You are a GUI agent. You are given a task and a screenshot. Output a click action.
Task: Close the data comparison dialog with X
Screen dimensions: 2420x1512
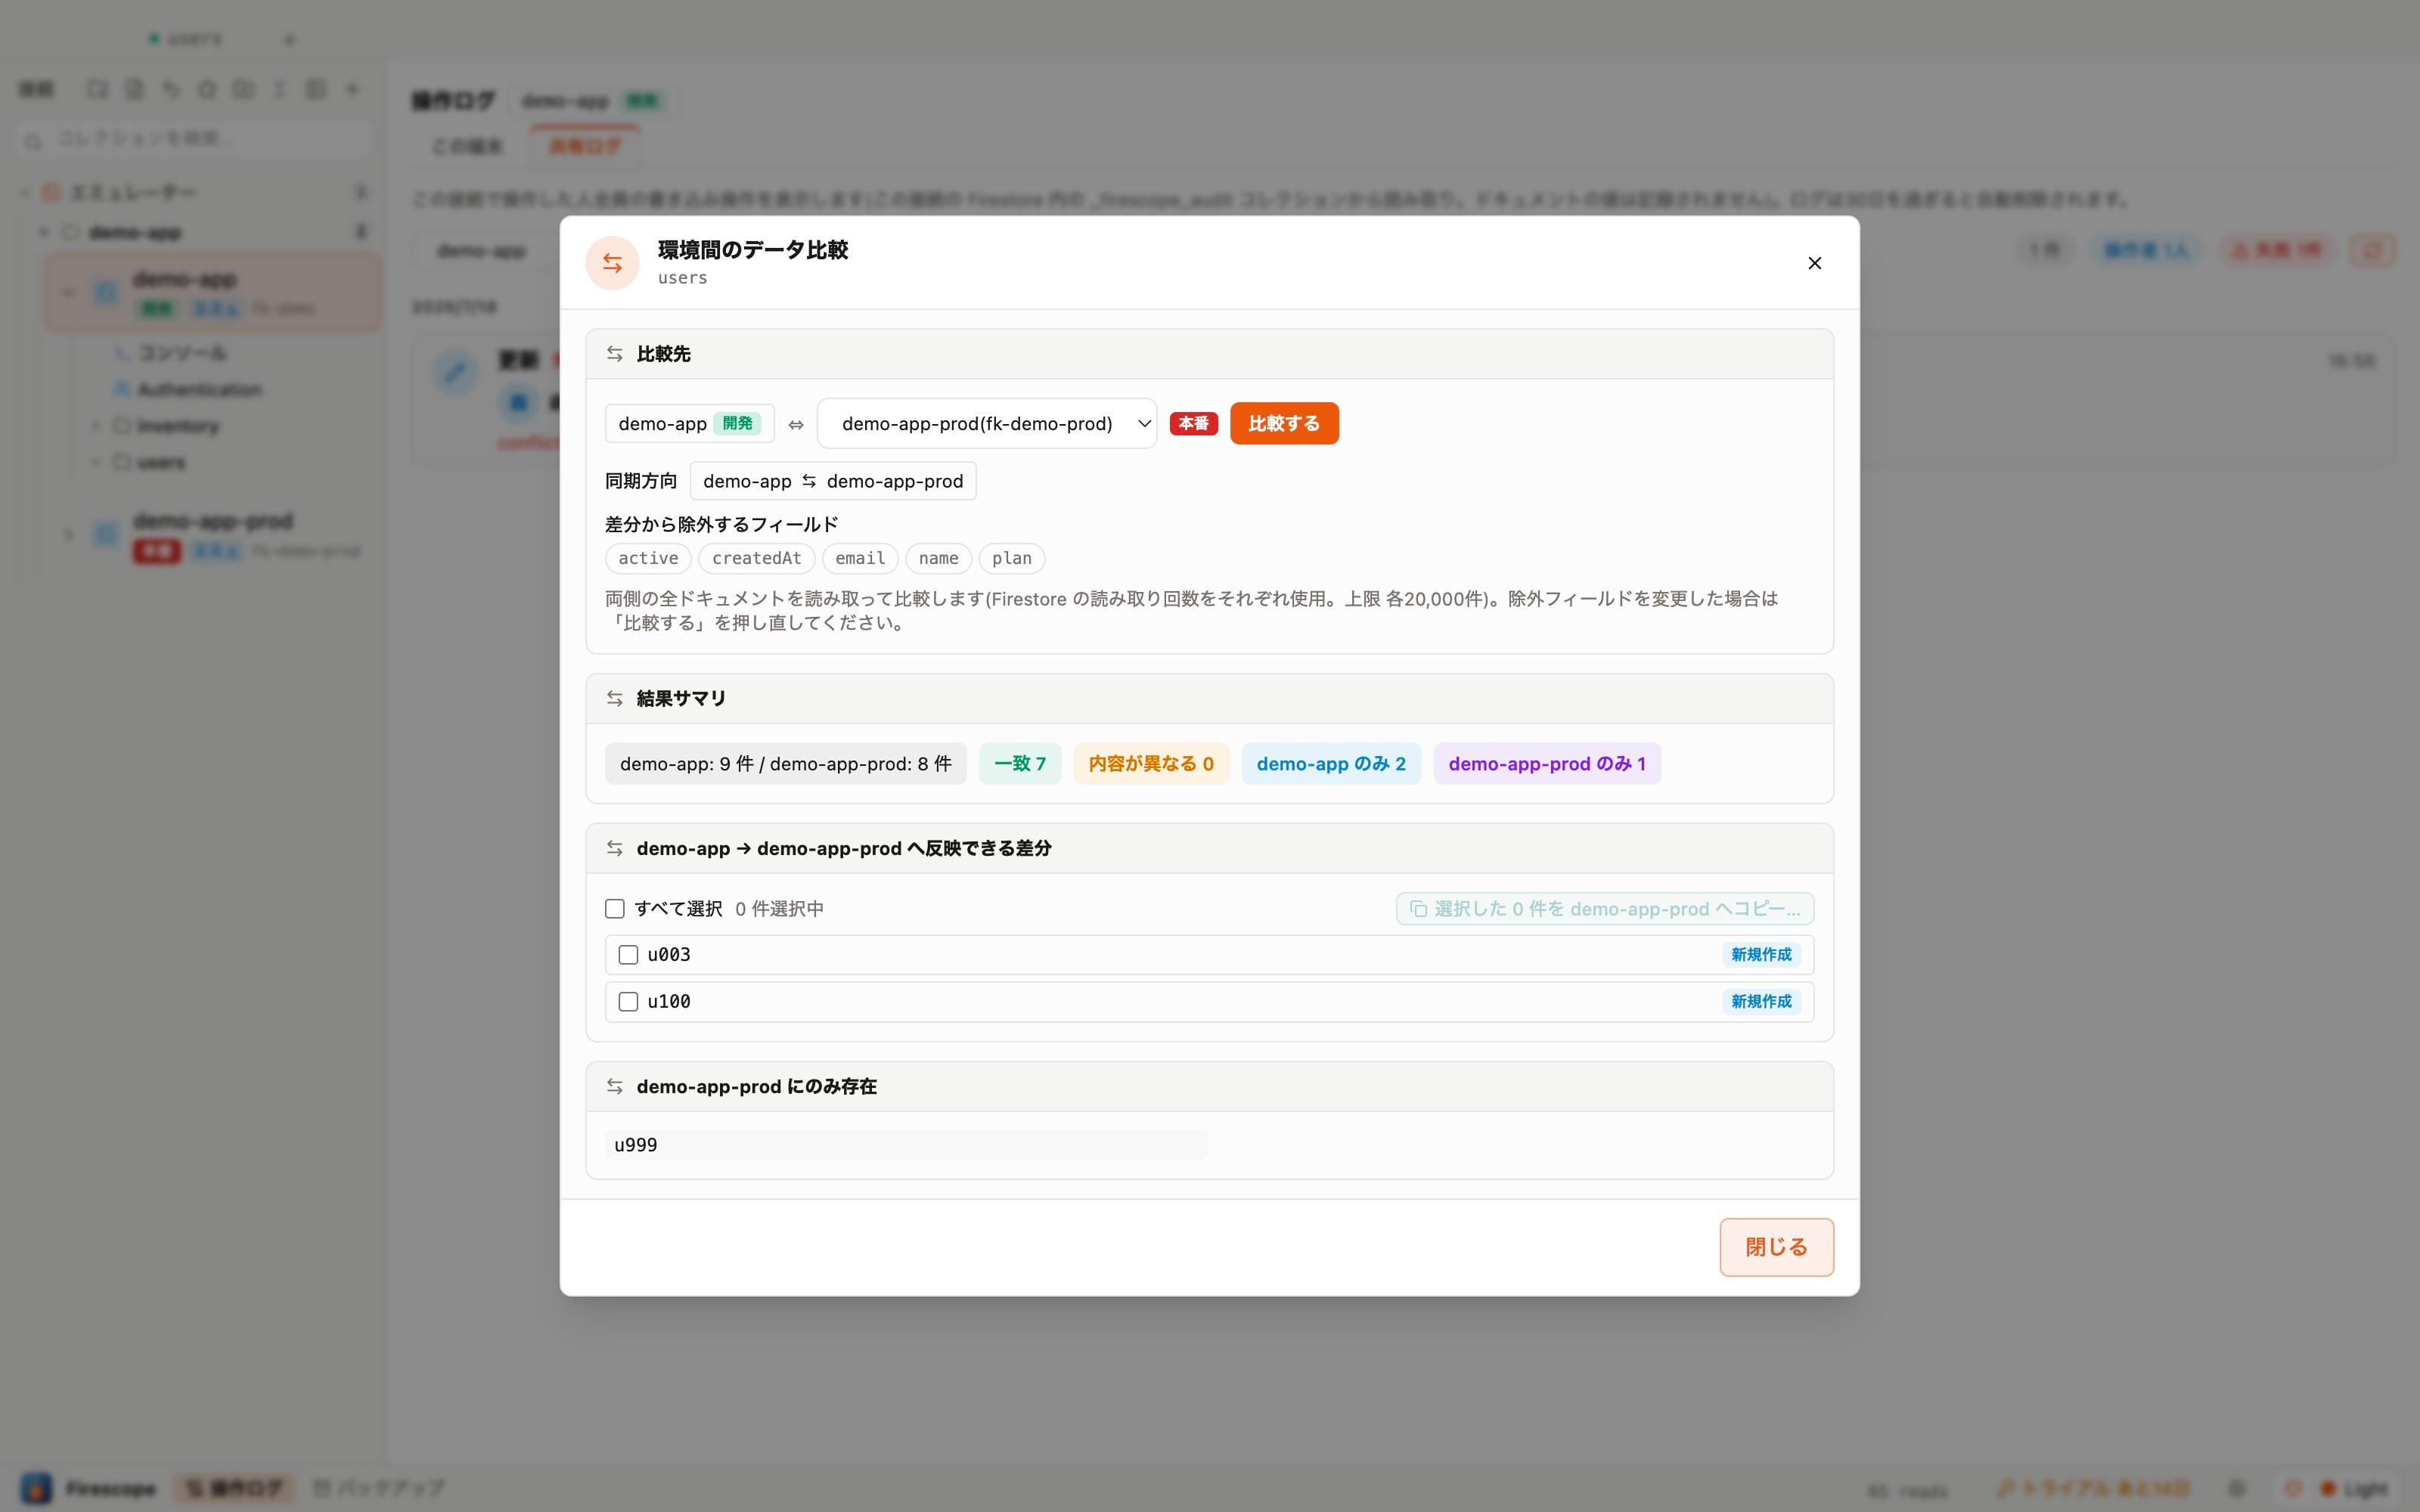pyautogui.click(x=1814, y=263)
